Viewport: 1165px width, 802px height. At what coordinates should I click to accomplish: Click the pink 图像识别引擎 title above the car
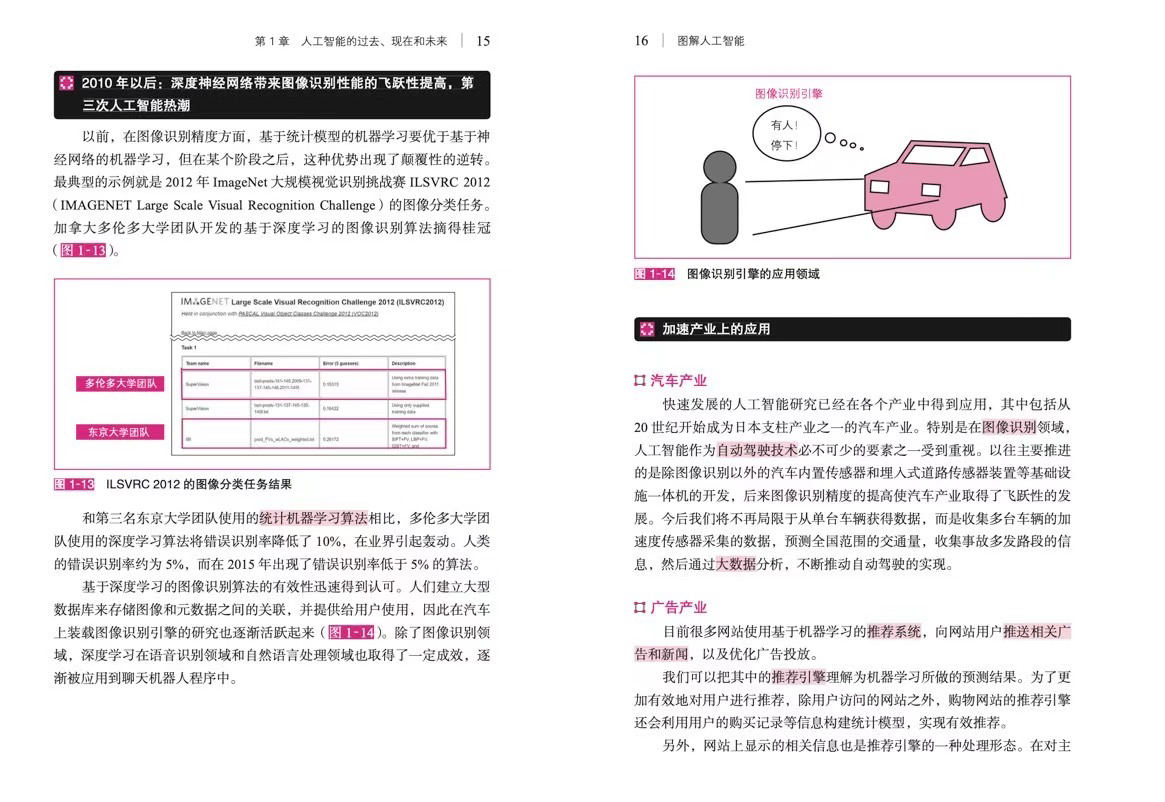(x=788, y=94)
